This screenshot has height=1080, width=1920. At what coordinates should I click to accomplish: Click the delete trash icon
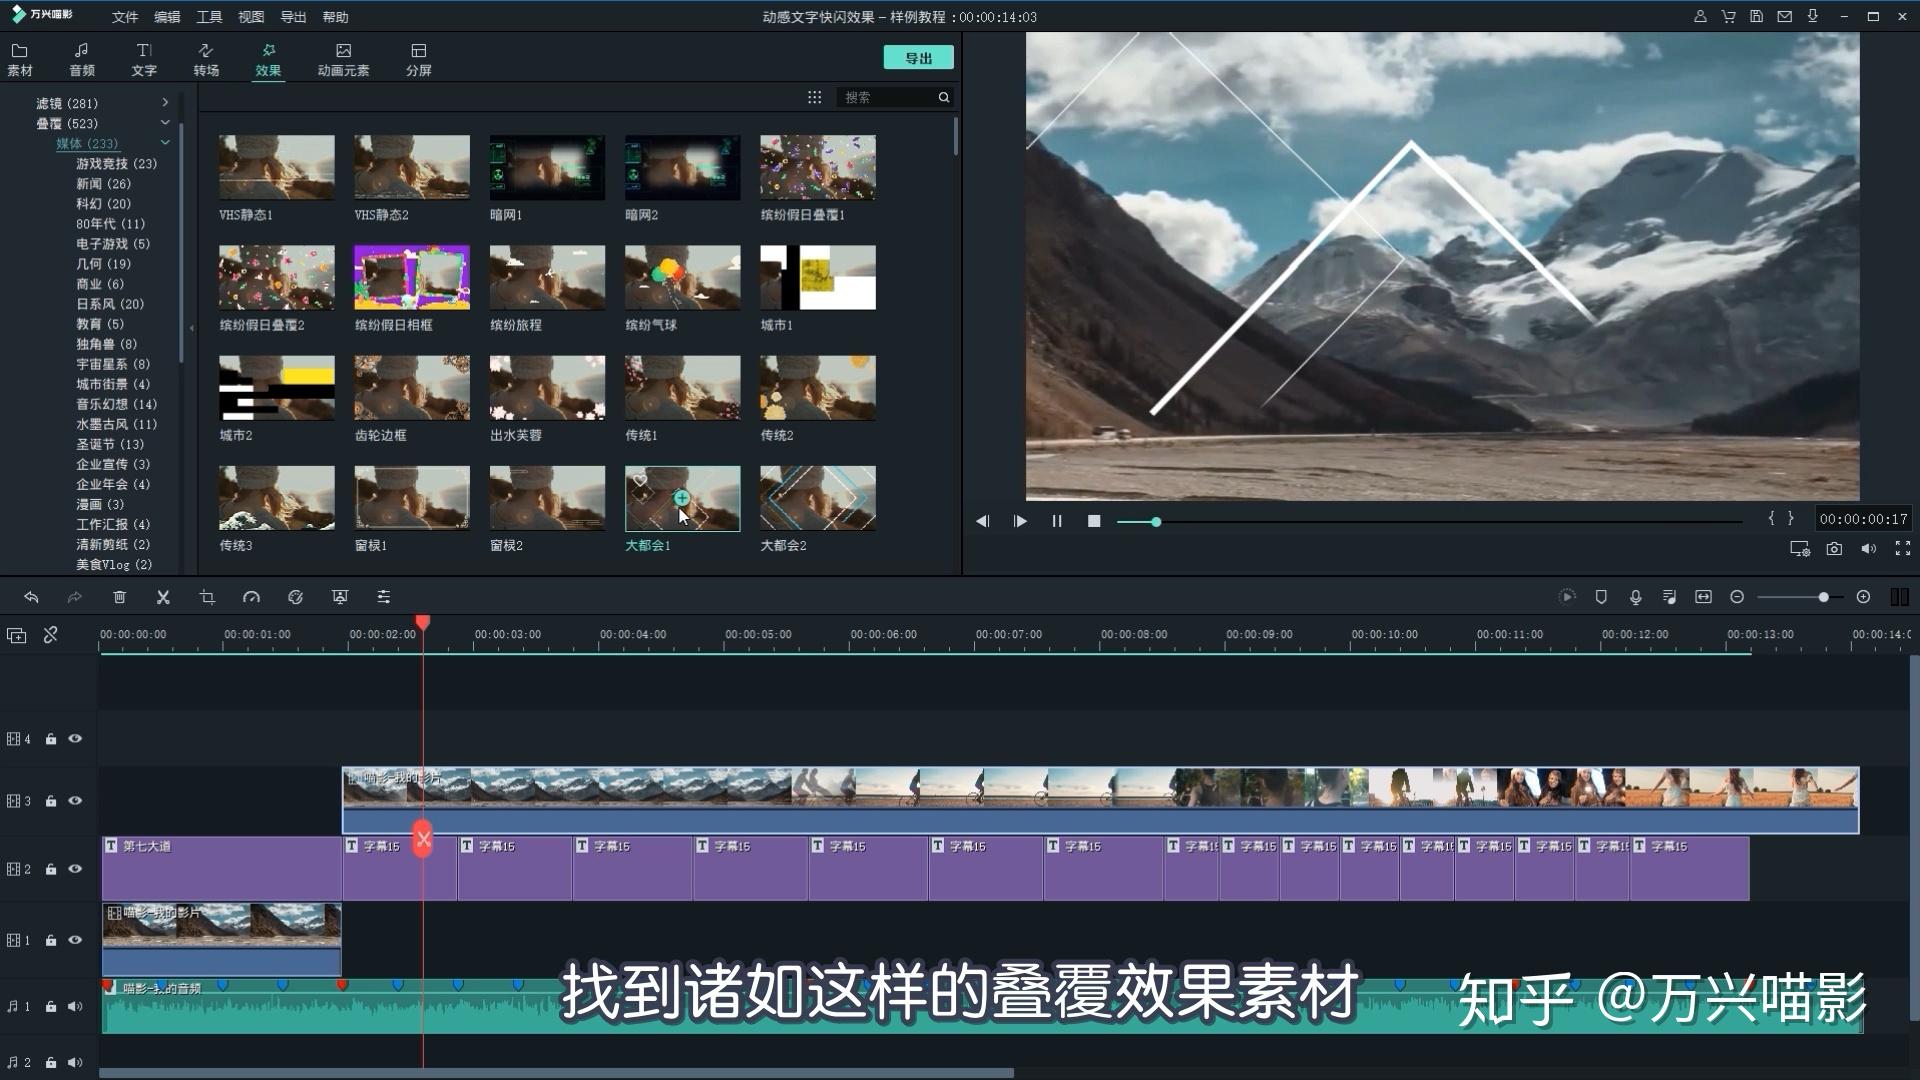coord(119,597)
